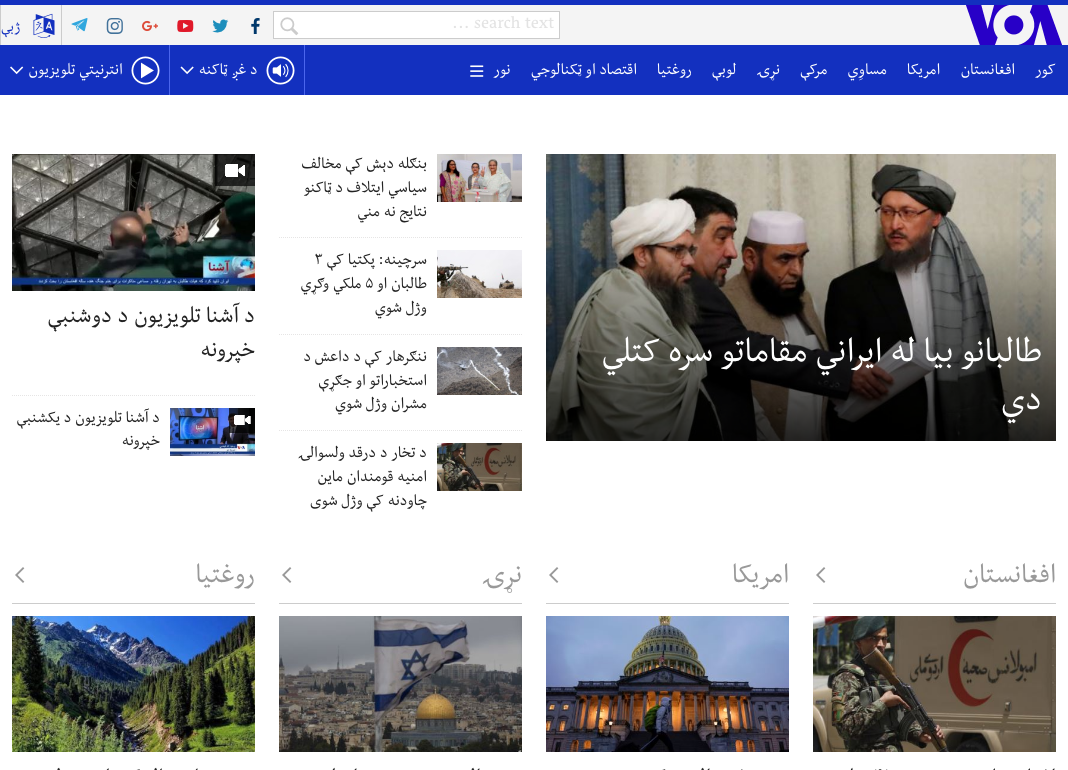Go to homepage via VOA logo

(x=1012, y=25)
